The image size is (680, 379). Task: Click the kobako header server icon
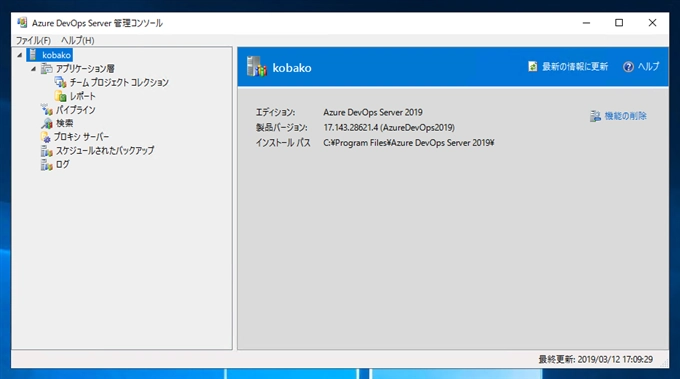pos(256,67)
